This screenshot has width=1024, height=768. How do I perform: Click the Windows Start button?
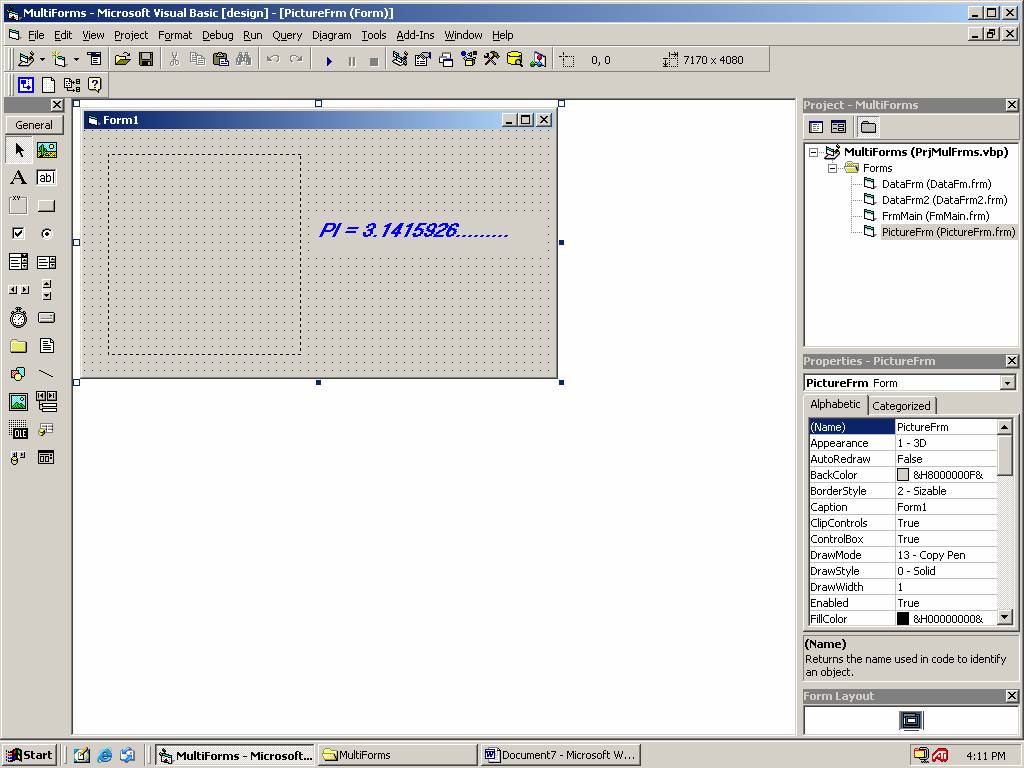click(x=28, y=755)
